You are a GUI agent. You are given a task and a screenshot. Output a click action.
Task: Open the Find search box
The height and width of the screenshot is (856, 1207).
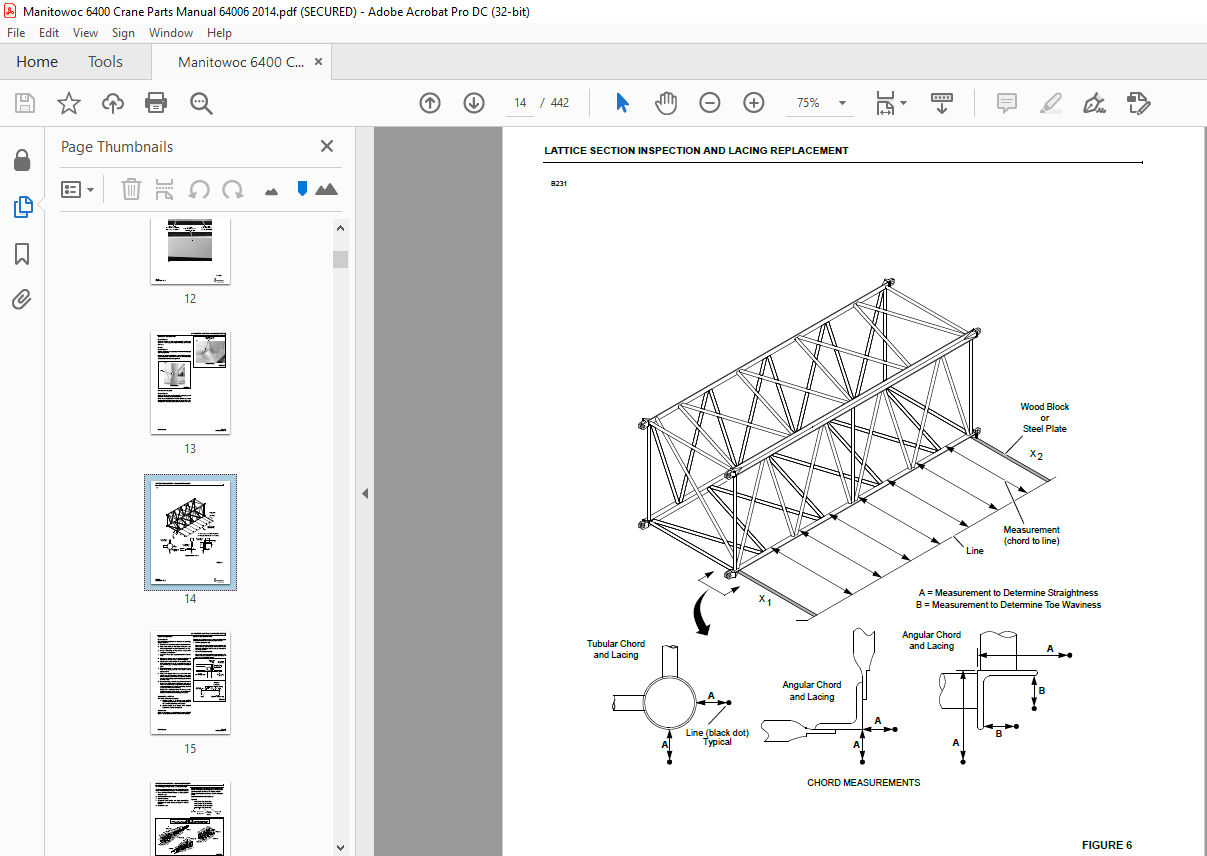click(200, 102)
